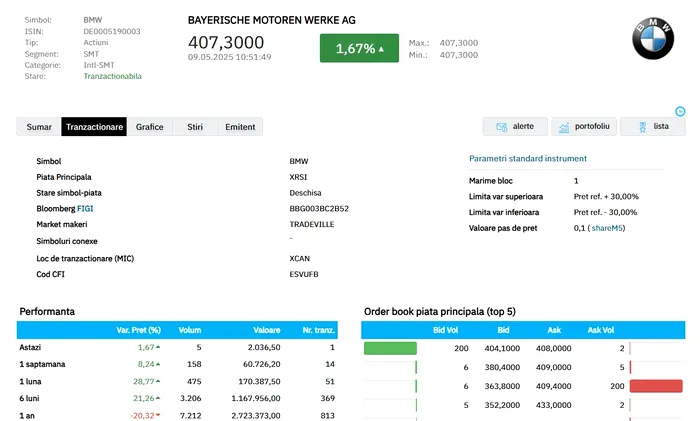Click the Ask Vol column header
700x421 pixels.
[x=601, y=330]
